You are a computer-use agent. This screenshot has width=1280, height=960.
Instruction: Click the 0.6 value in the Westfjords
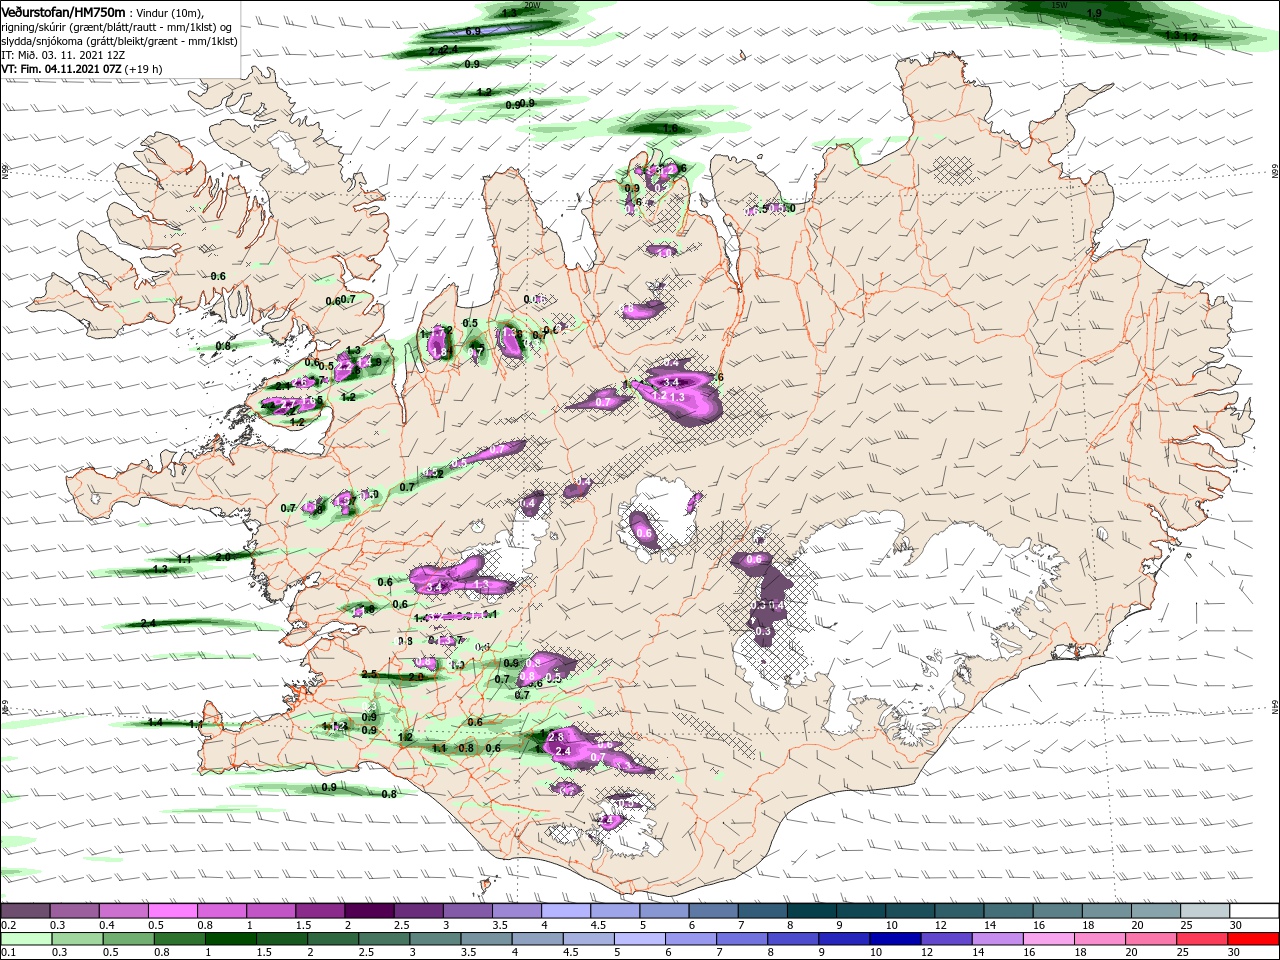pos(219,276)
